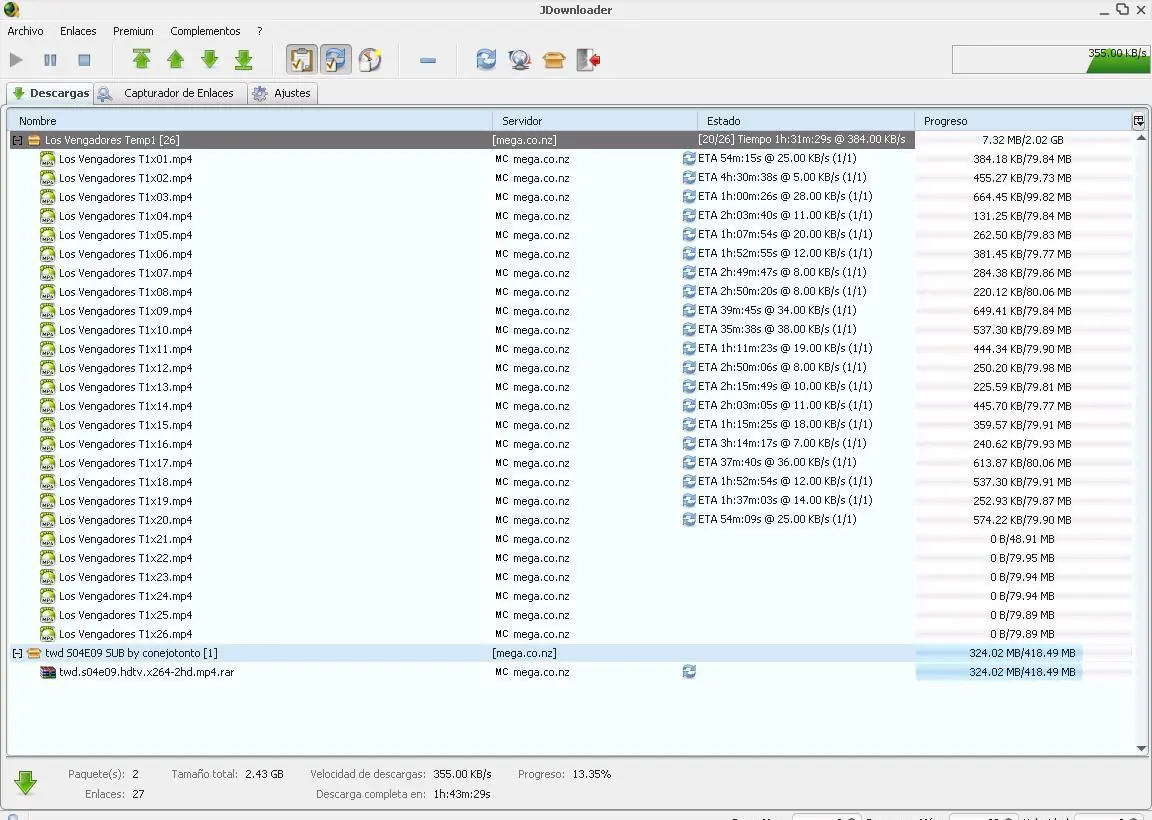Open the Archivo menu

[x=25, y=31]
